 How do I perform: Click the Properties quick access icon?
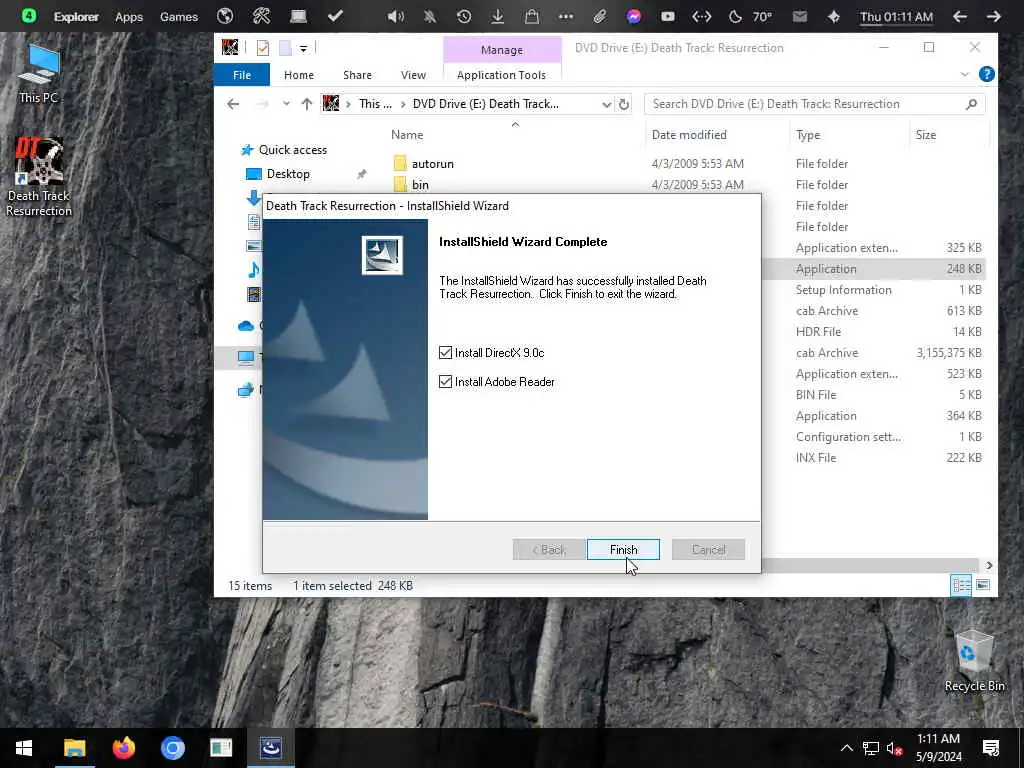pyautogui.click(x=263, y=48)
